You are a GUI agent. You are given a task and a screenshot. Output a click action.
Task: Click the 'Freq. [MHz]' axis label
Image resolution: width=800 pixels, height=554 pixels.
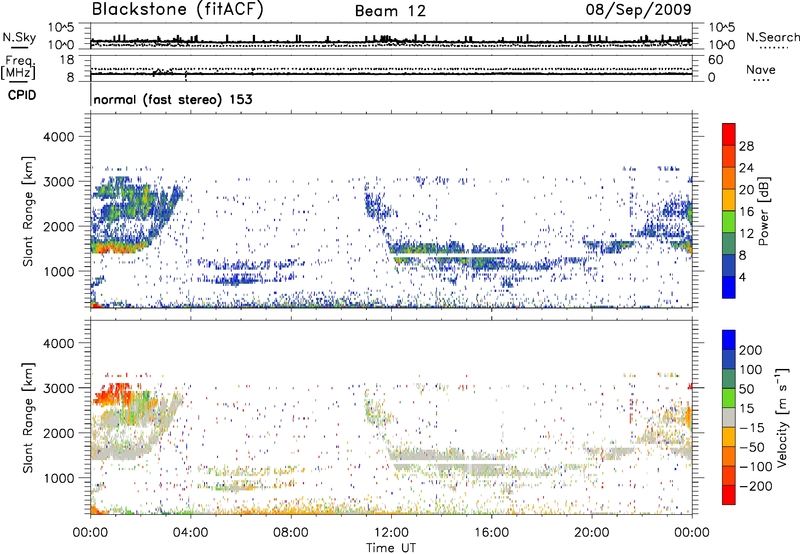pos(18,67)
